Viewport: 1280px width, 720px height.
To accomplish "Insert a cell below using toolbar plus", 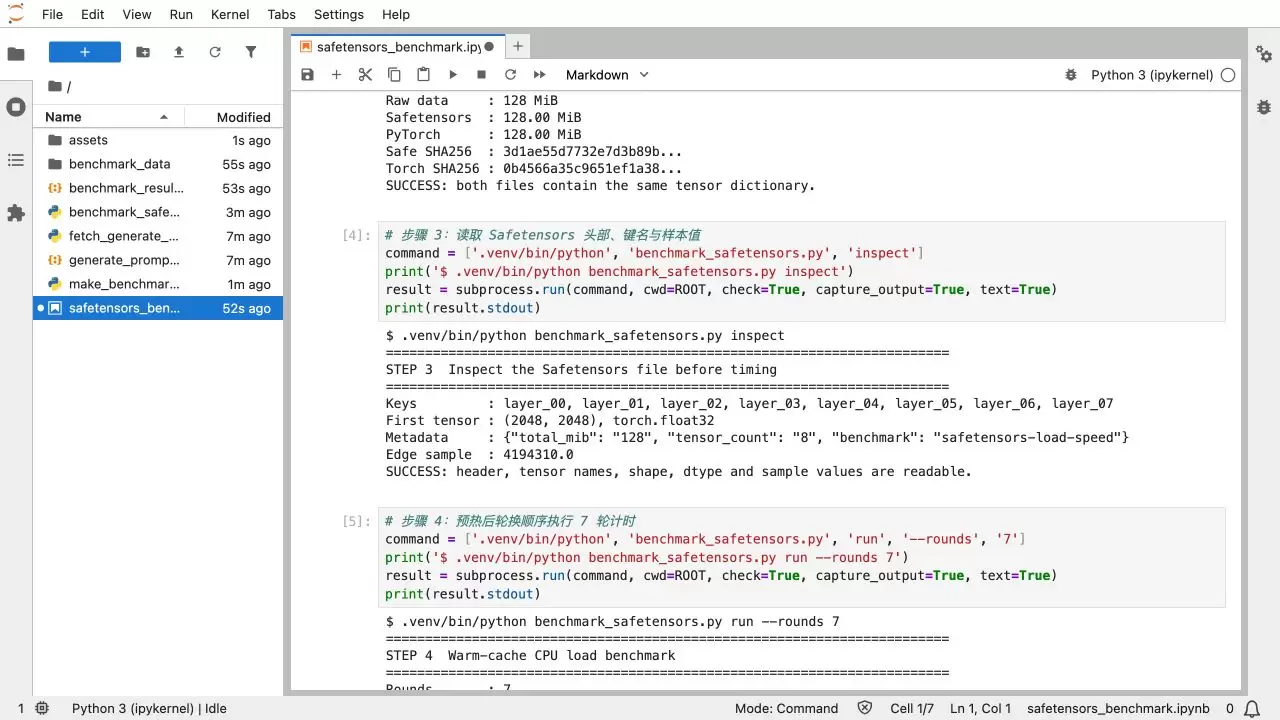I will click(x=336, y=75).
